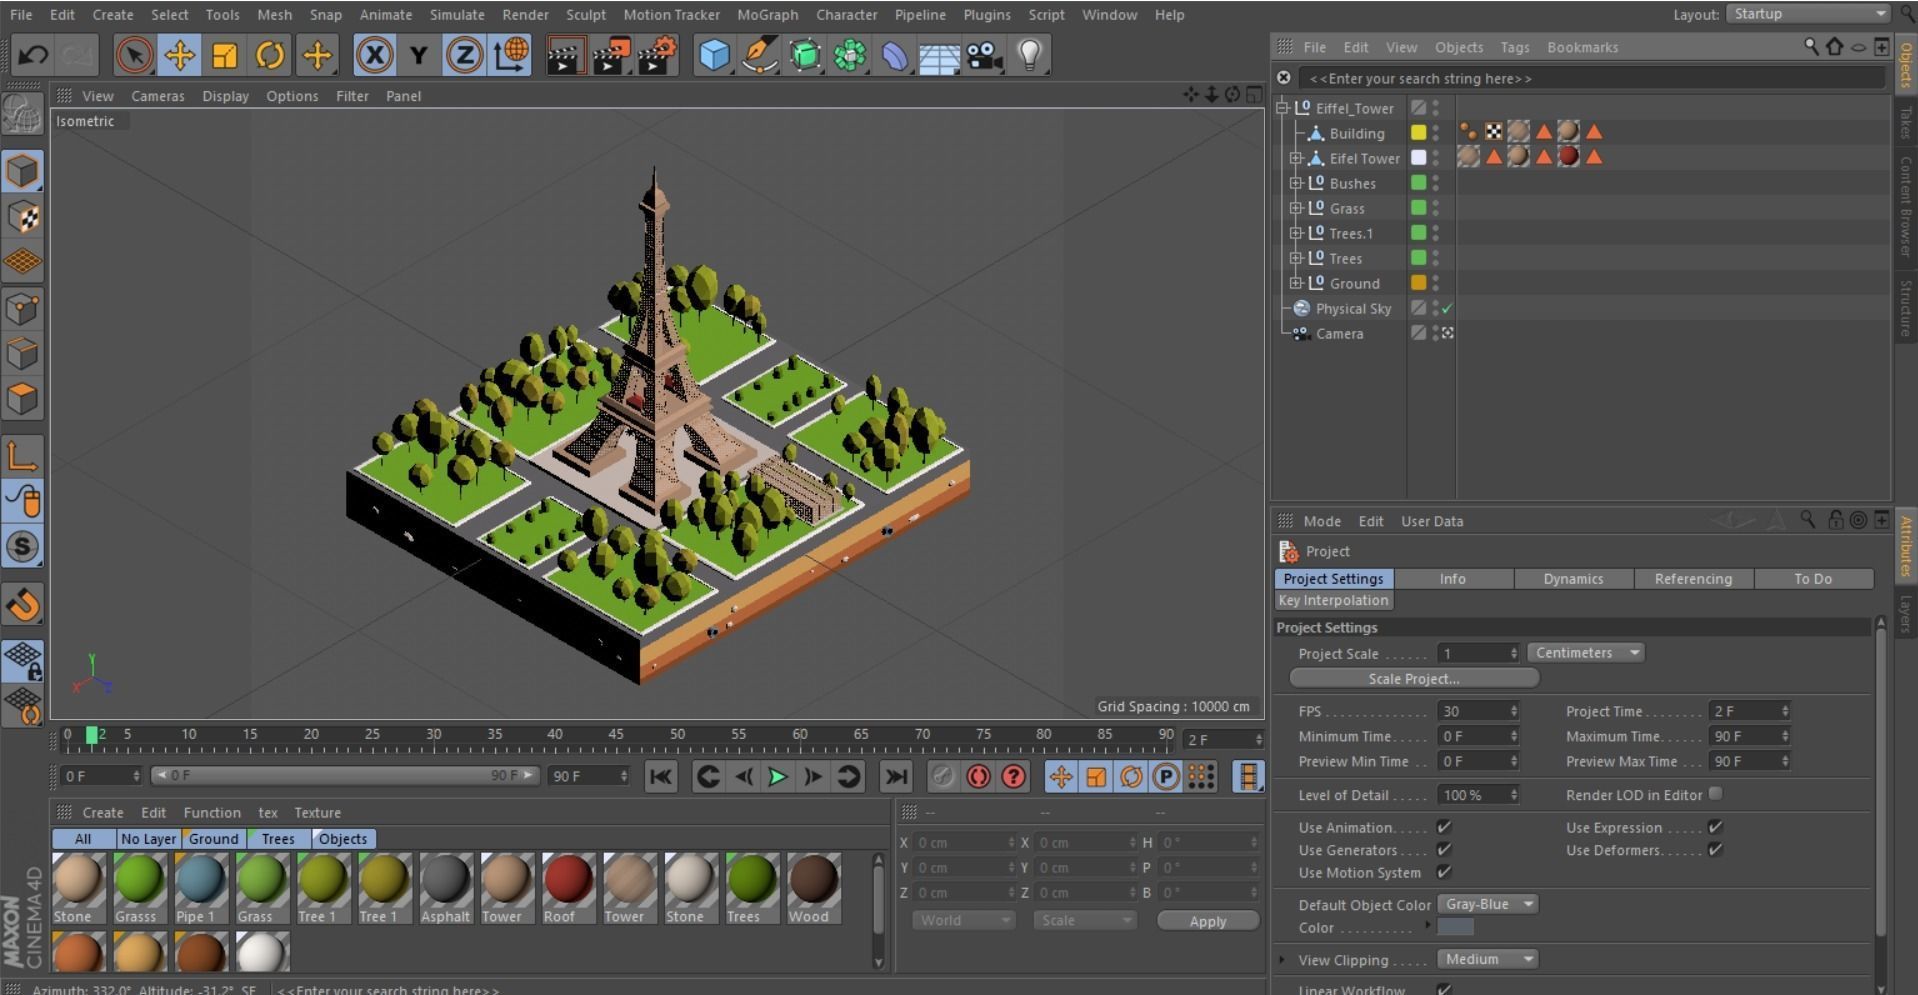Play the animation forward
Viewport: 1918px width, 995px height.
pos(777,777)
